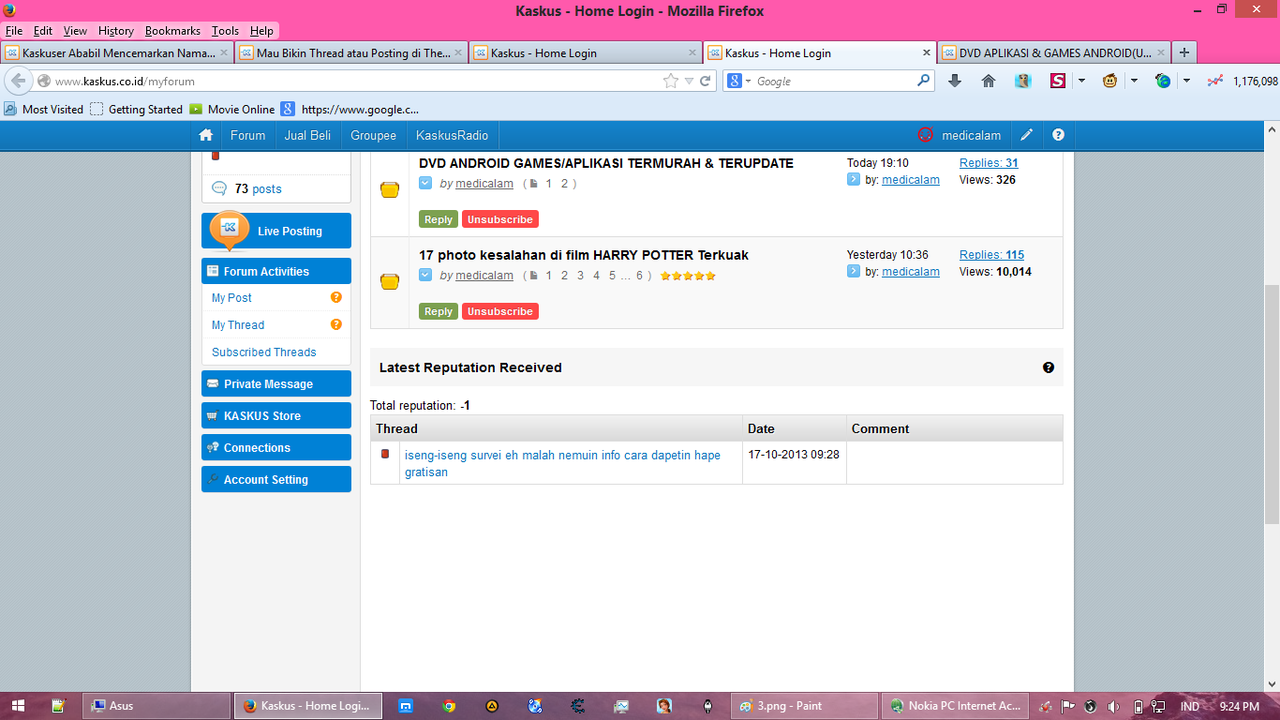Click the help icon next to My Post
Viewport: 1280px width, 720px height.
click(x=336, y=297)
